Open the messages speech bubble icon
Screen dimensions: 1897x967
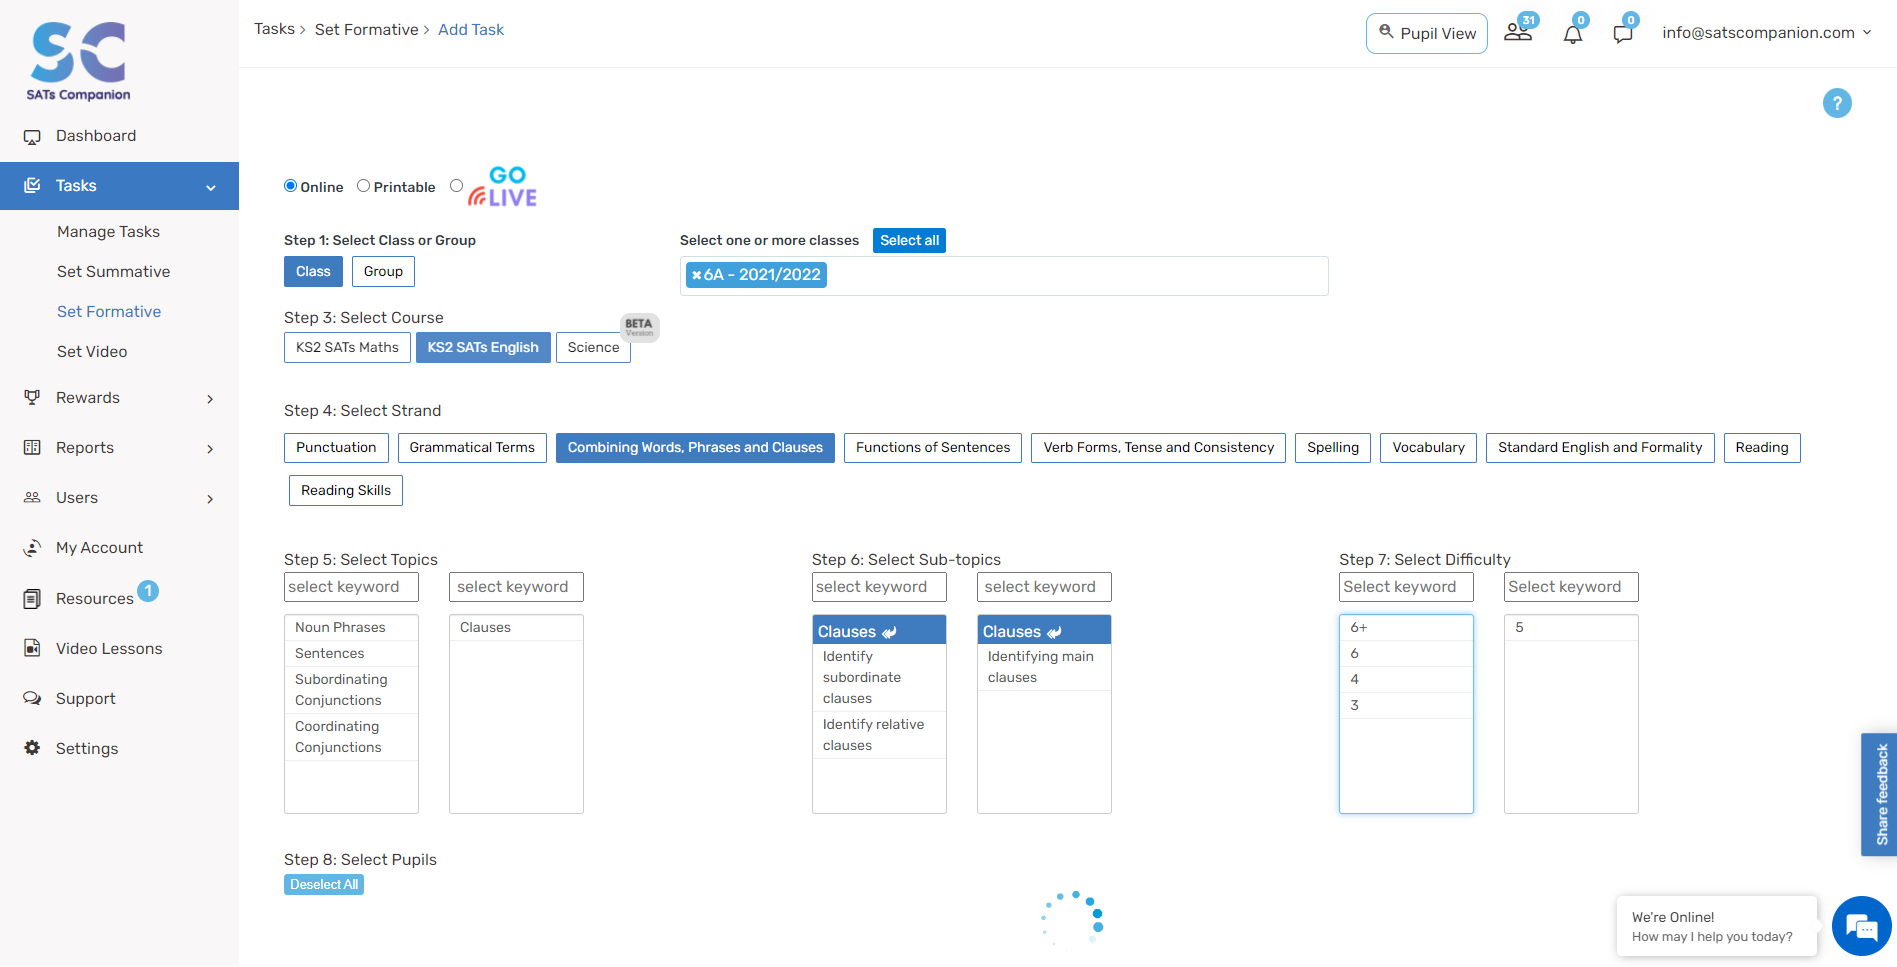[x=1623, y=34]
